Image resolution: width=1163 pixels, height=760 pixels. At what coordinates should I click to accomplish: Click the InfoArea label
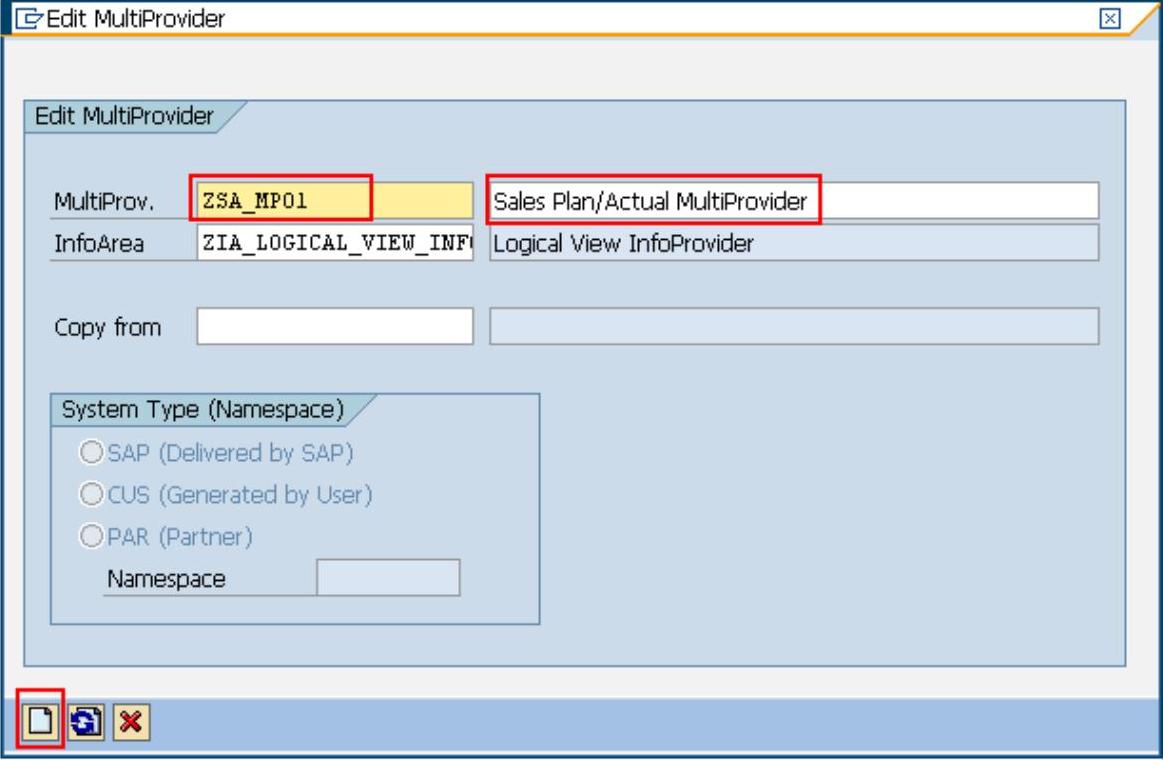point(99,244)
